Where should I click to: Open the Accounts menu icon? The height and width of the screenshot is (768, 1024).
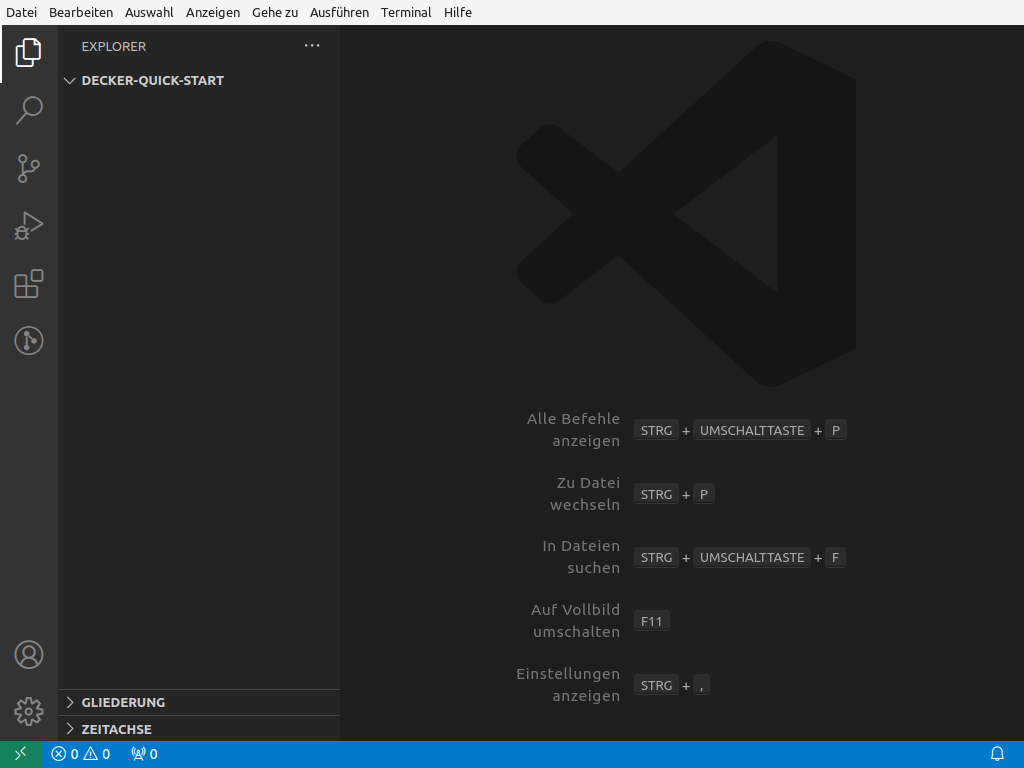[29, 654]
